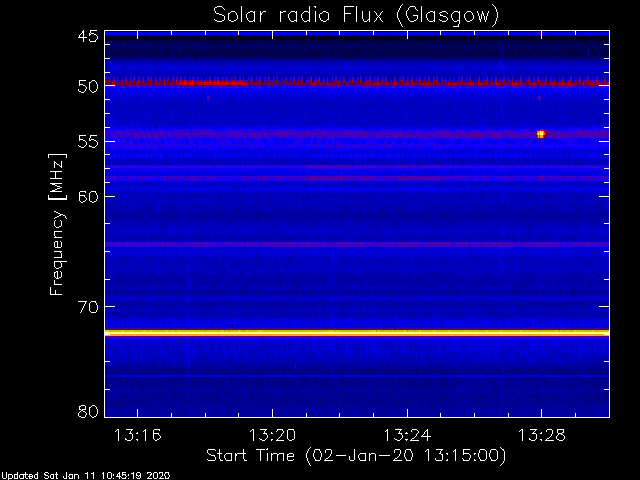Click the 13:16 time axis label
The image size is (640, 480).
138,435
